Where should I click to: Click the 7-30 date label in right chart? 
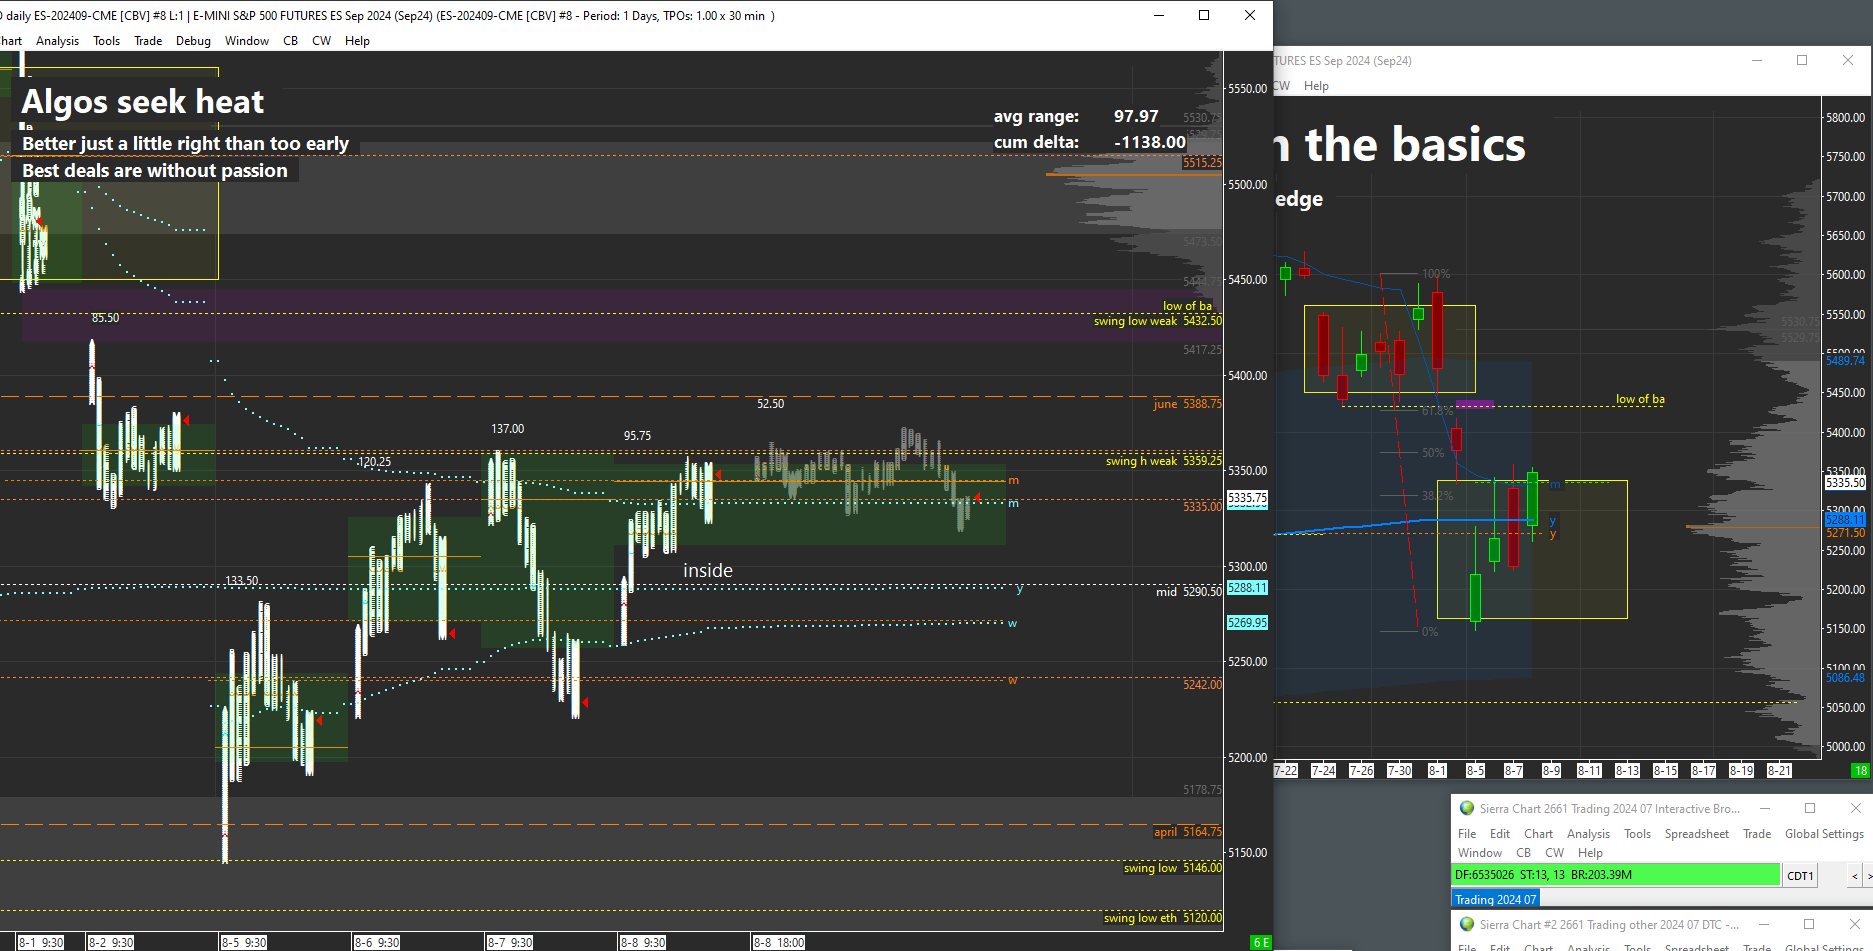coord(1399,771)
